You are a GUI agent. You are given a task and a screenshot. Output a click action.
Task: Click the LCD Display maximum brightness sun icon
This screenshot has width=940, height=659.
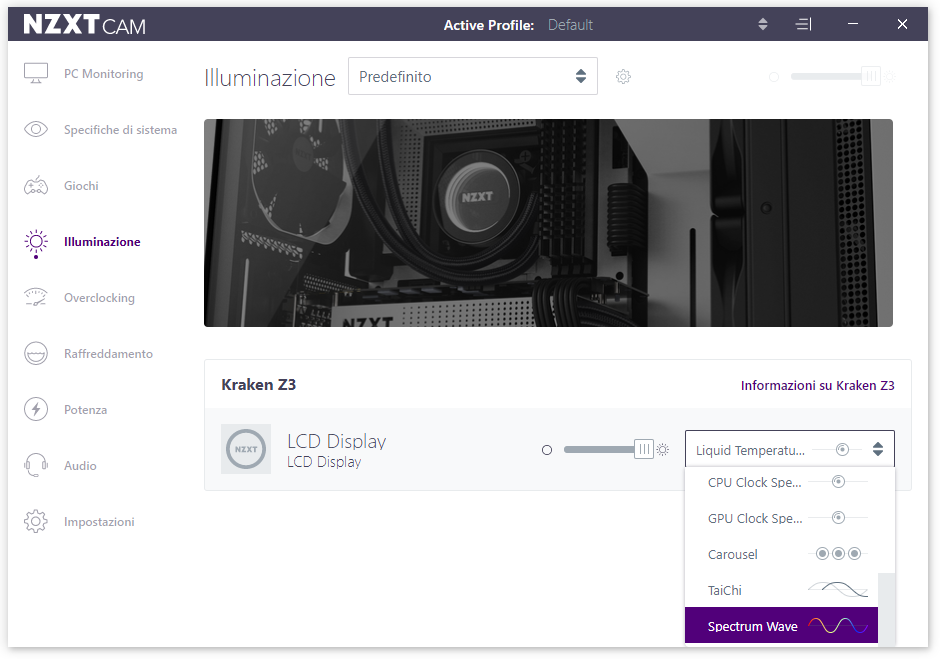(x=662, y=450)
